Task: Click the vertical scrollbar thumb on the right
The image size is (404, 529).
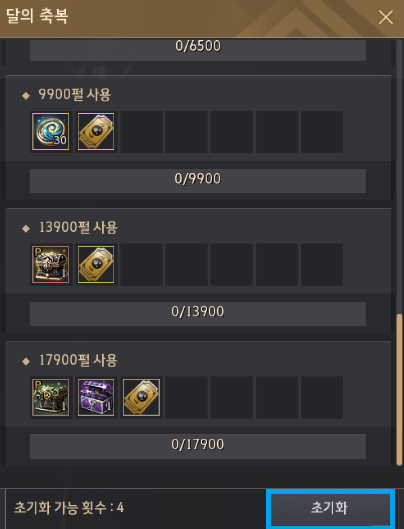Action: tap(399, 390)
